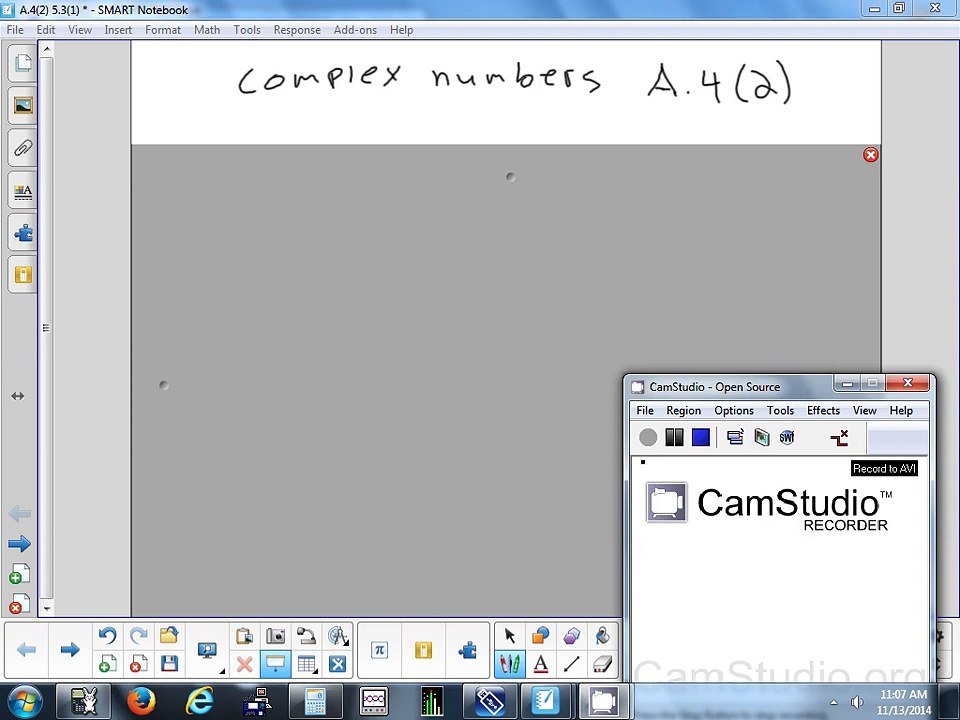
Task: Undo the last action
Action: [x=108, y=636]
